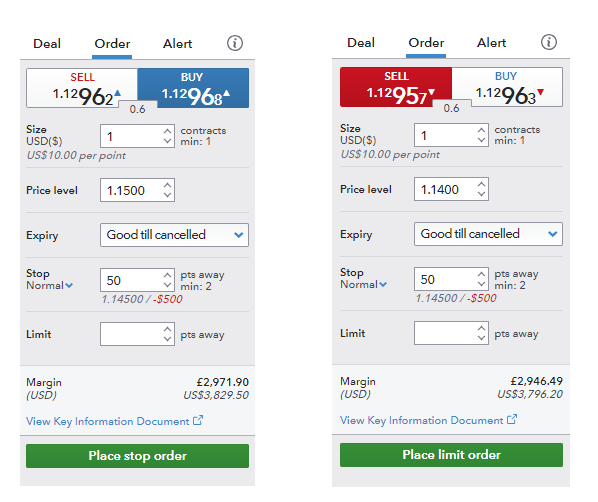Viewport: 598px width, 502px height.
Task: Increase stop distance in limit order ticket
Action: point(481,274)
